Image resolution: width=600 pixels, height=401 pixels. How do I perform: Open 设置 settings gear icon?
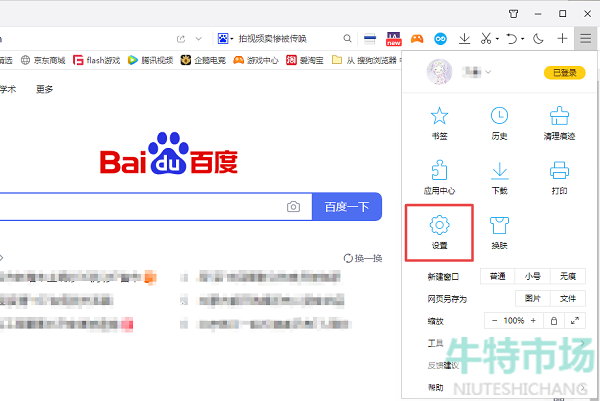pos(439,225)
